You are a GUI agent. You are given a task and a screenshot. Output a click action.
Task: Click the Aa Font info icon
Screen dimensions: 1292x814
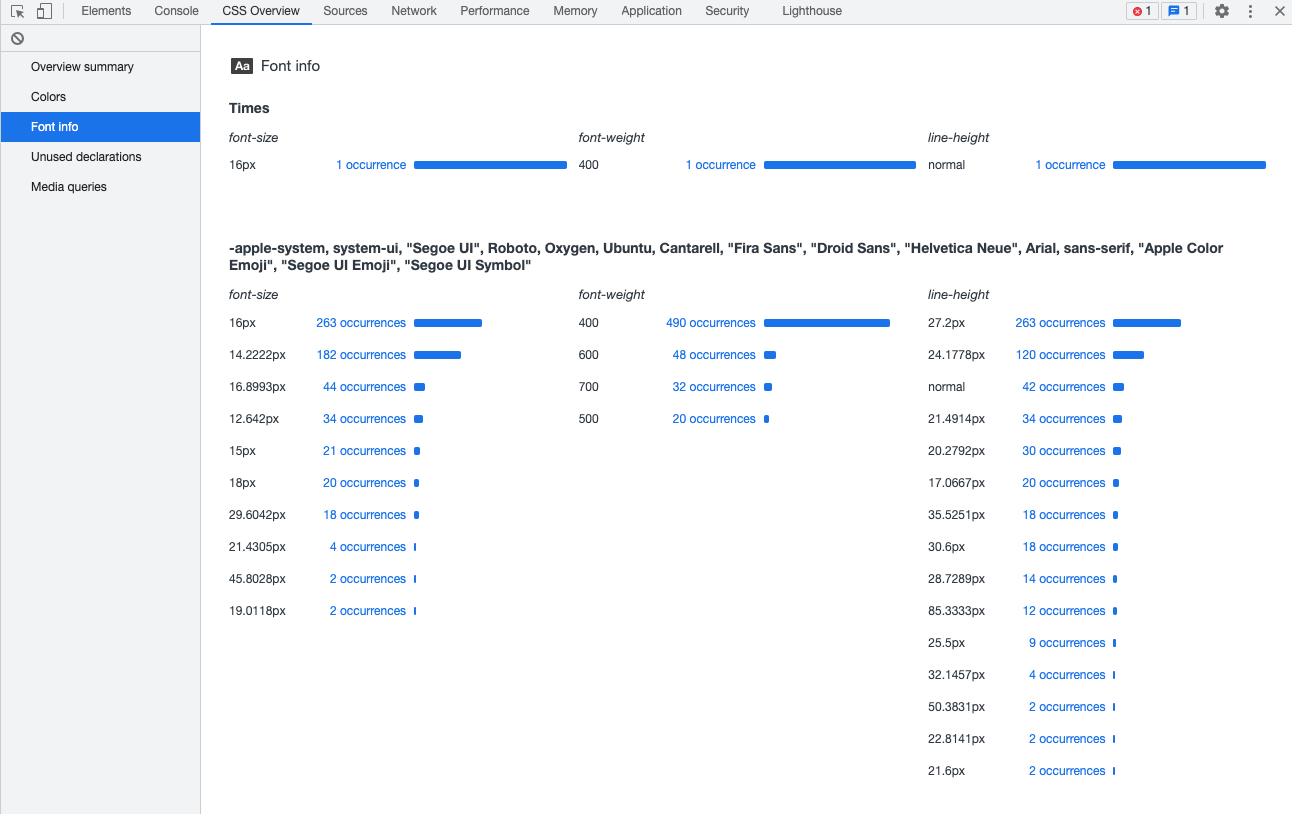[242, 66]
